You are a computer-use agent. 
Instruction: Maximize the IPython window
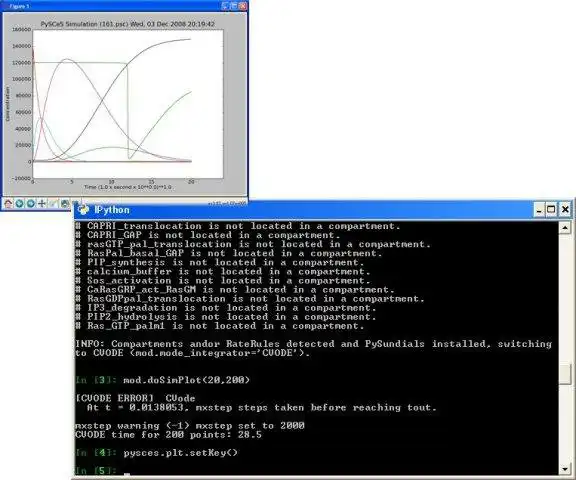(x=551, y=210)
